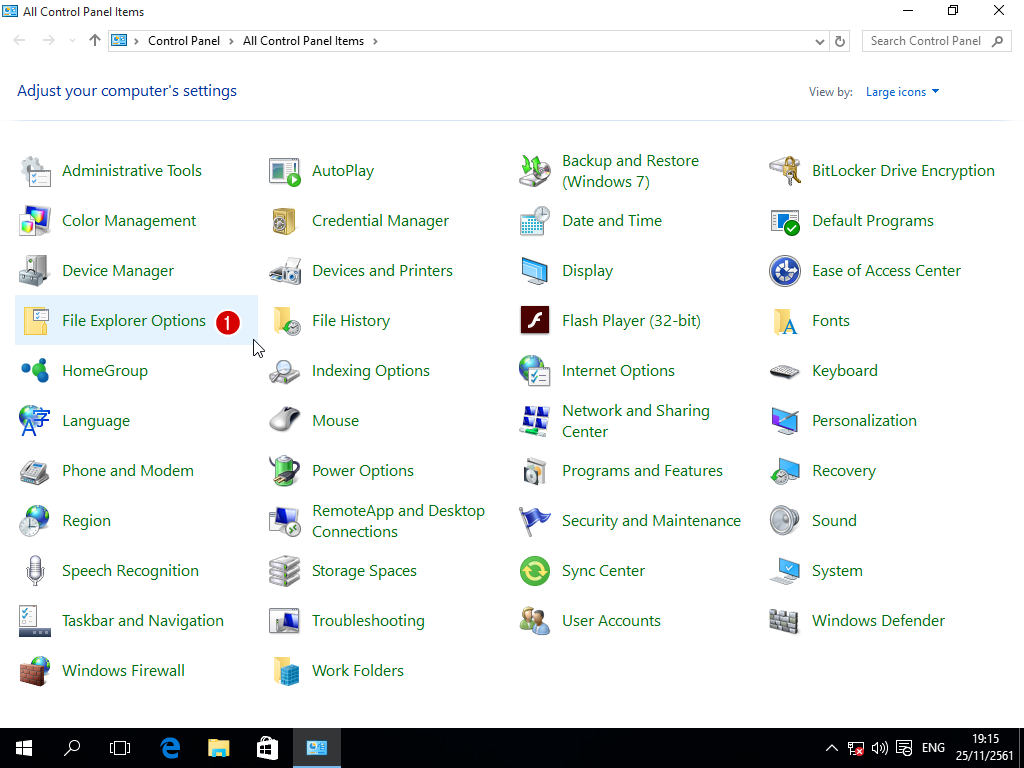Click the Search Control Panel field

[x=925, y=41]
